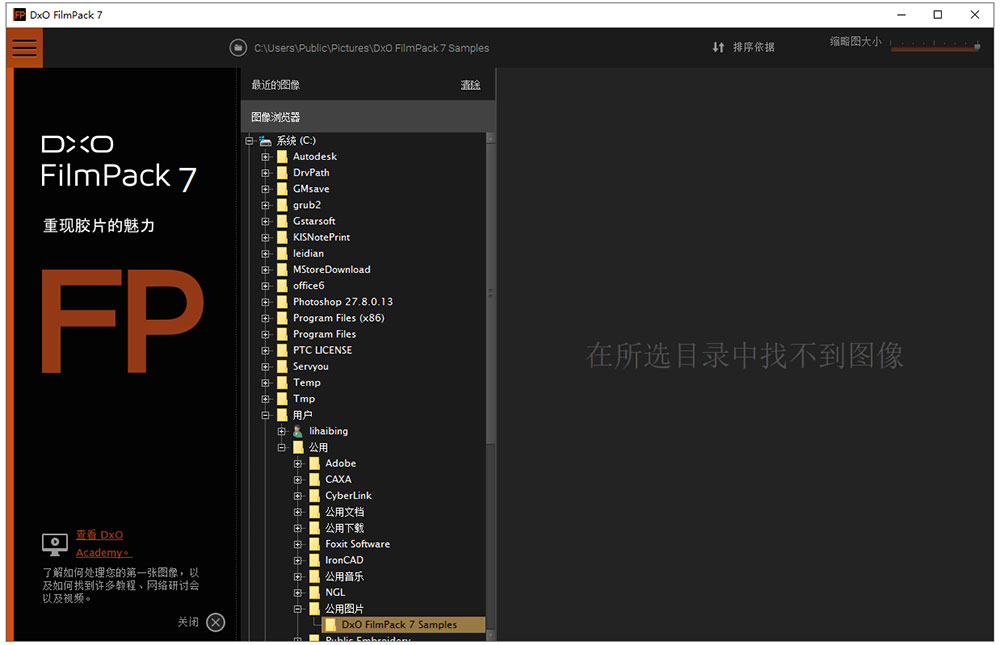Collapse the 系统 (C:) drive node
The width and height of the screenshot is (1000, 645).
click(249, 140)
